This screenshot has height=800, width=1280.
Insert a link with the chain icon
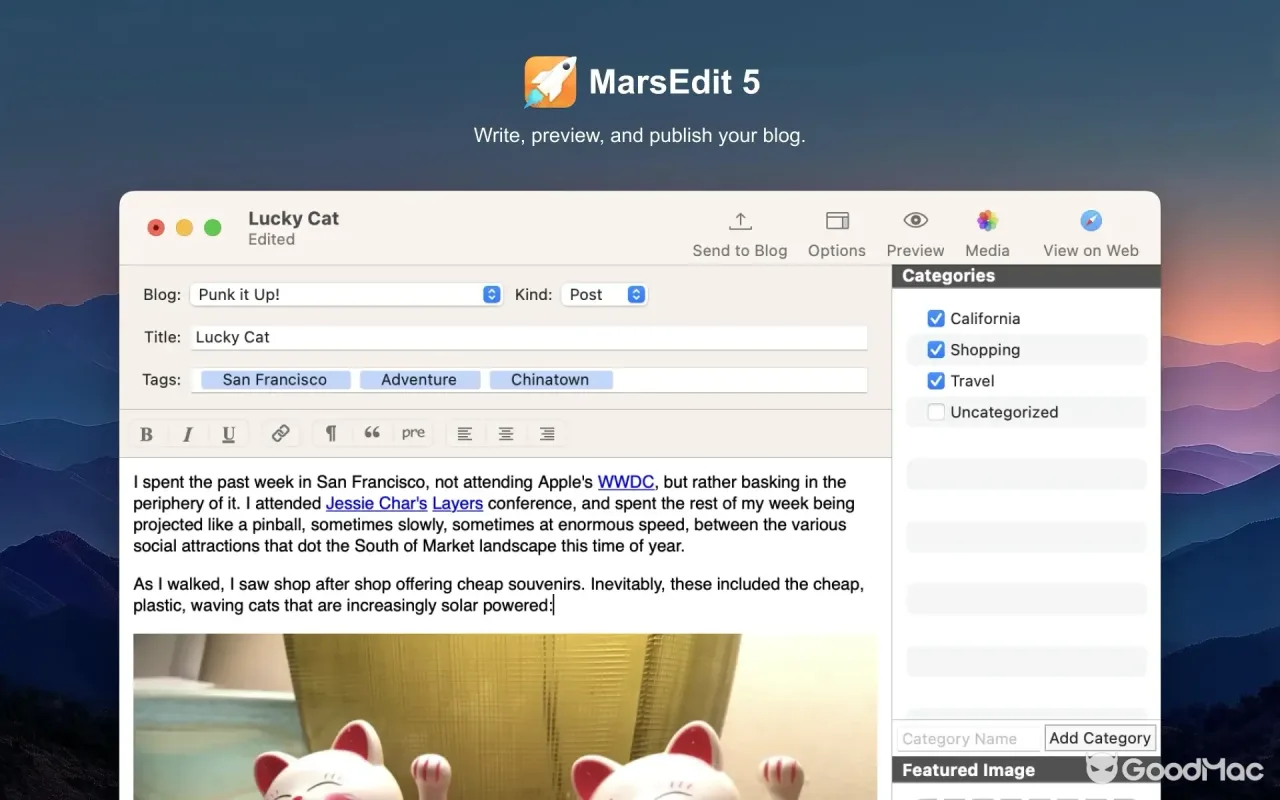tap(280, 434)
